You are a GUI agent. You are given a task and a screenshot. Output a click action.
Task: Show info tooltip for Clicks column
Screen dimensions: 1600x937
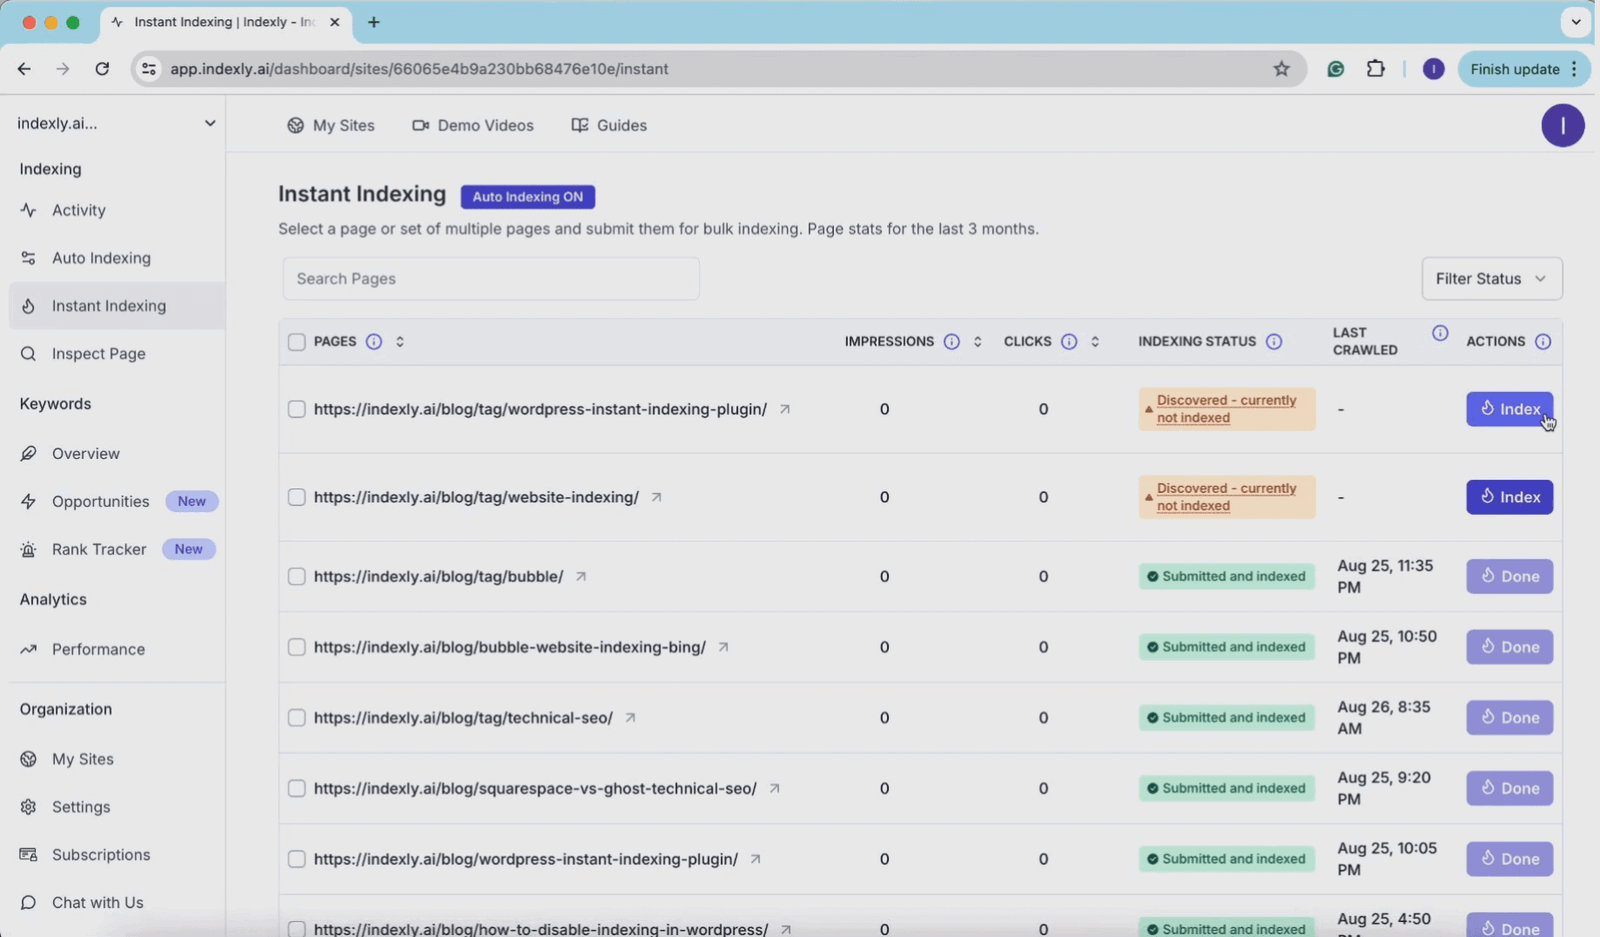pos(1069,342)
